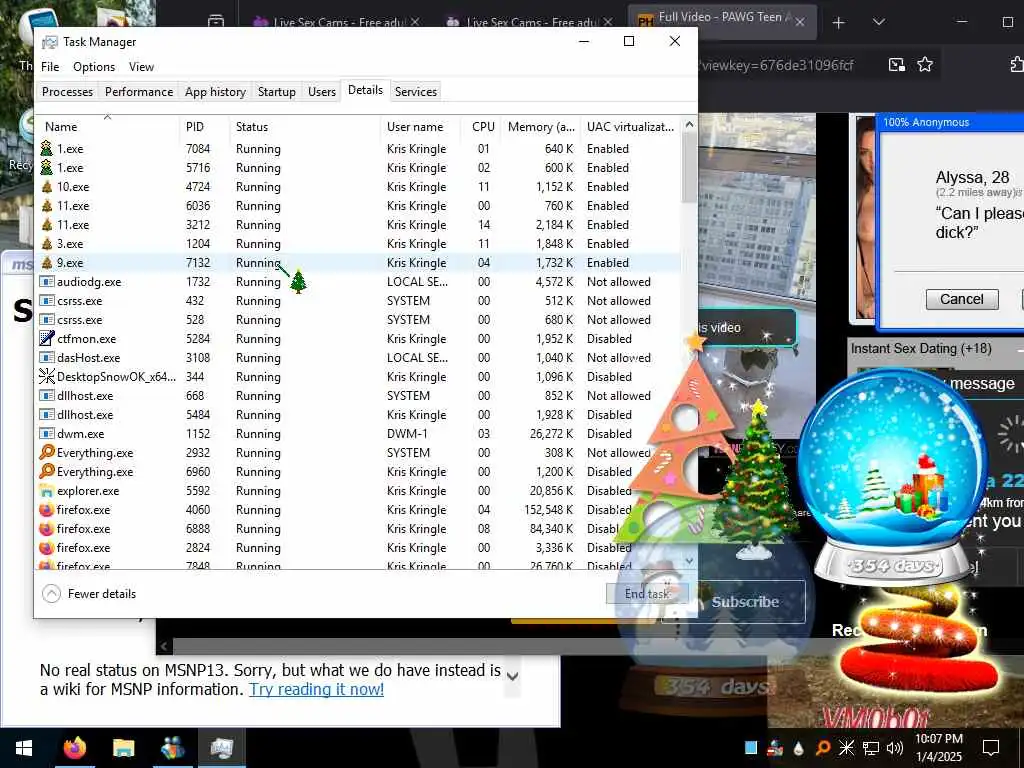
Task: Select the audiodg.exe process
Action: (x=359, y=281)
